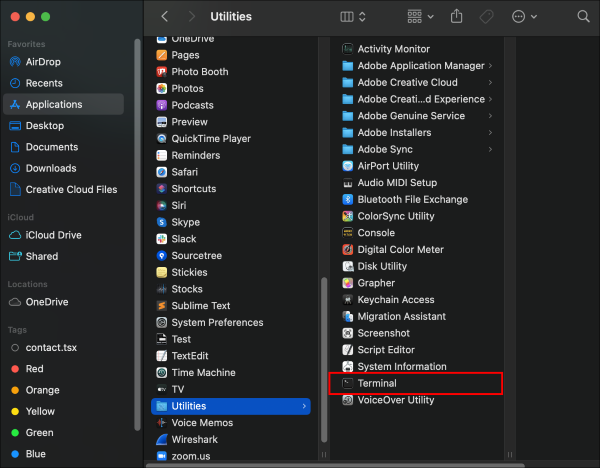Open the More actions ellipsis menu
600x468 pixels.
524,16
